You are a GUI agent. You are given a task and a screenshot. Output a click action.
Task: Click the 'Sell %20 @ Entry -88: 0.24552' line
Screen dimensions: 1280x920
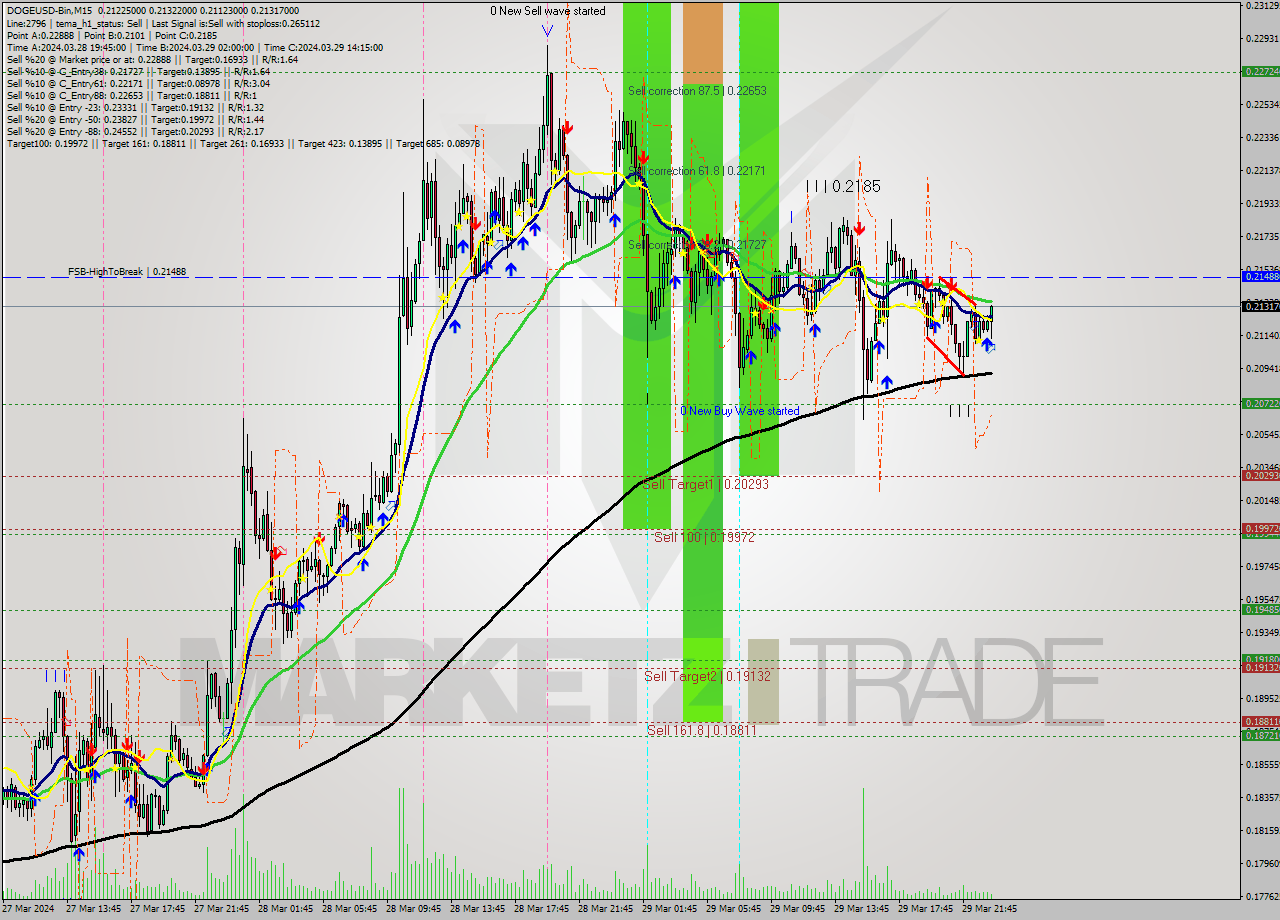(135, 131)
